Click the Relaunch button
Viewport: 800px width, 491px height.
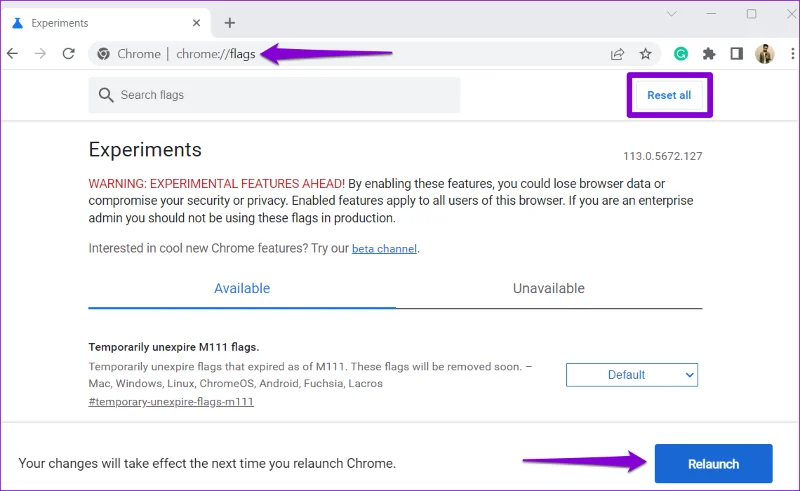click(x=713, y=464)
